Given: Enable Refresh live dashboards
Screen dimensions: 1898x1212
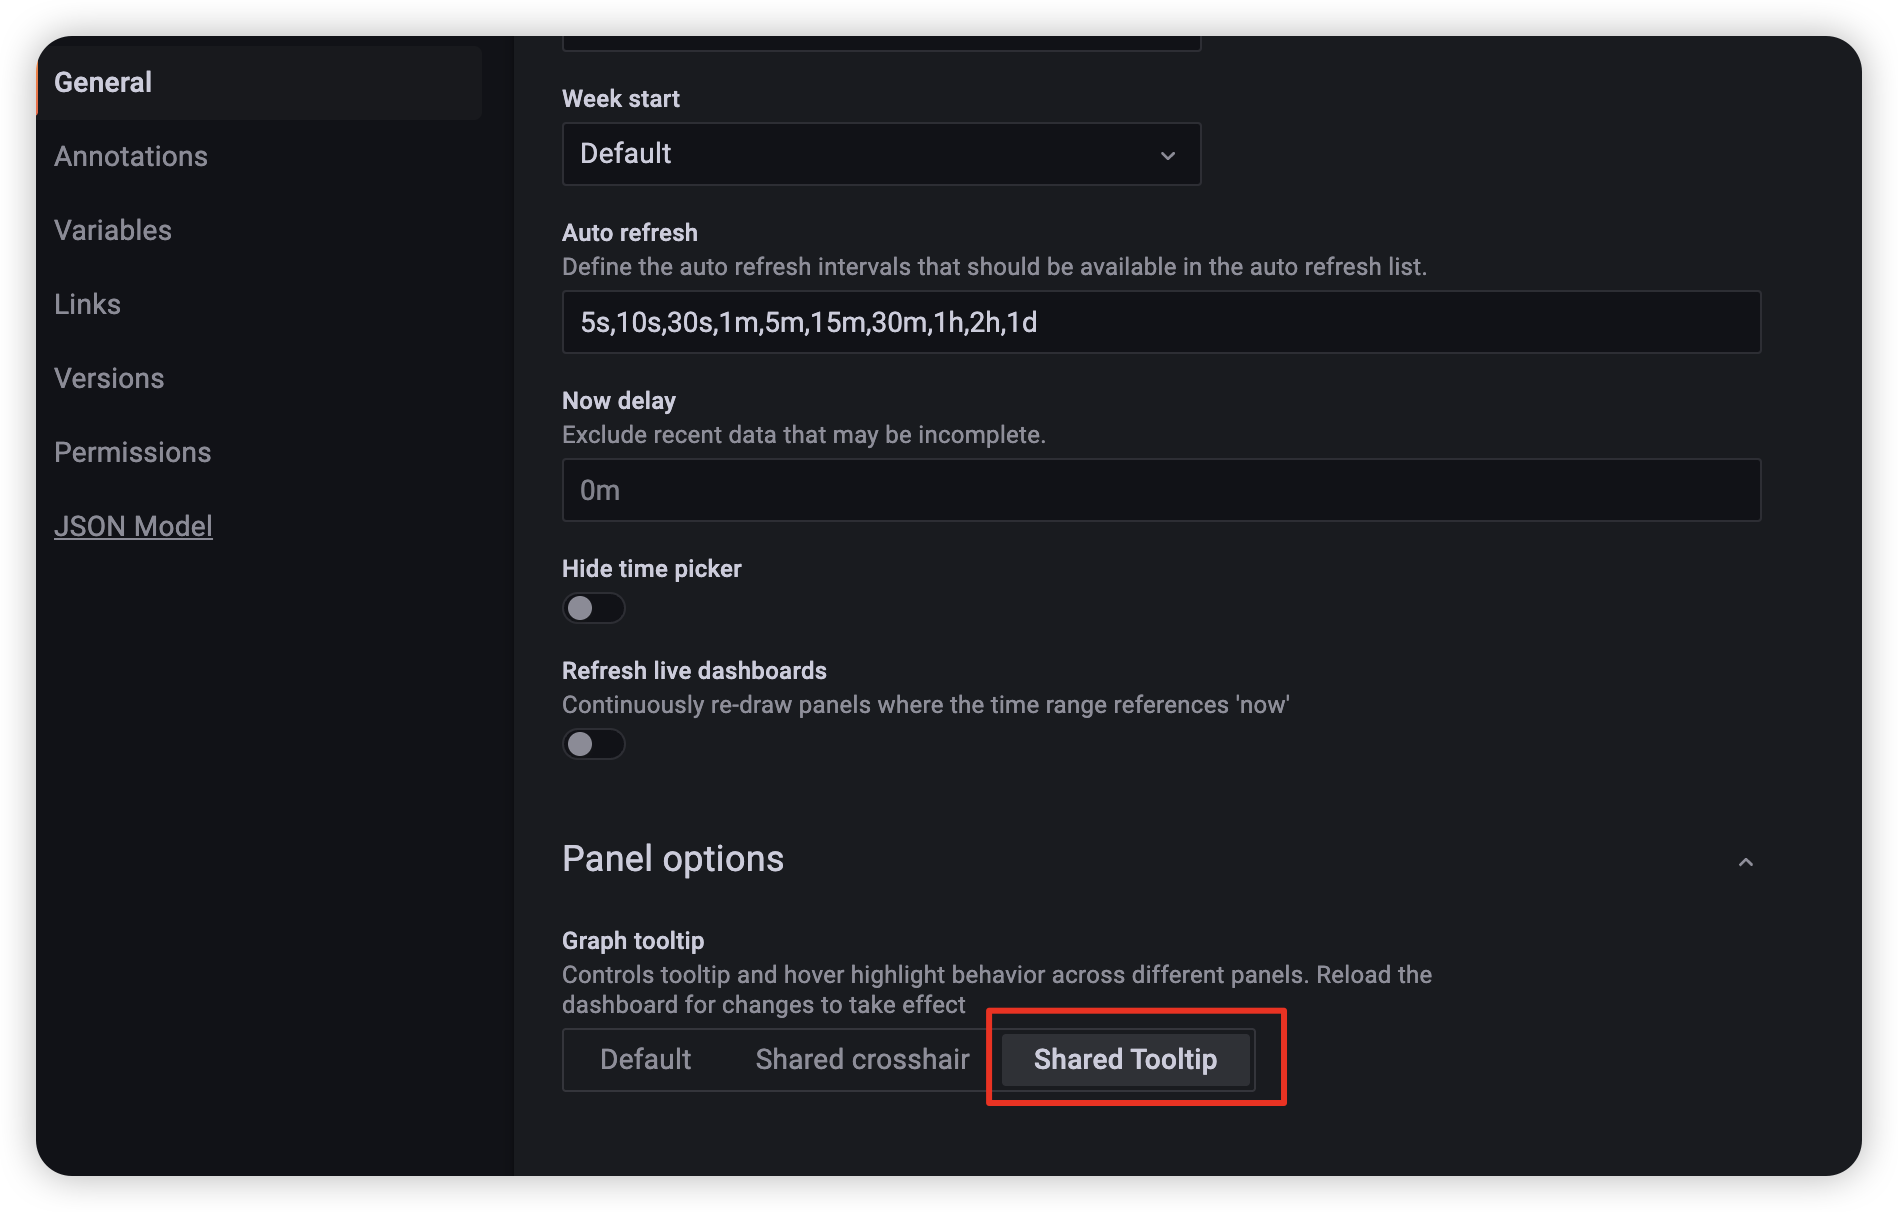Looking at the screenshot, I should point(593,743).
